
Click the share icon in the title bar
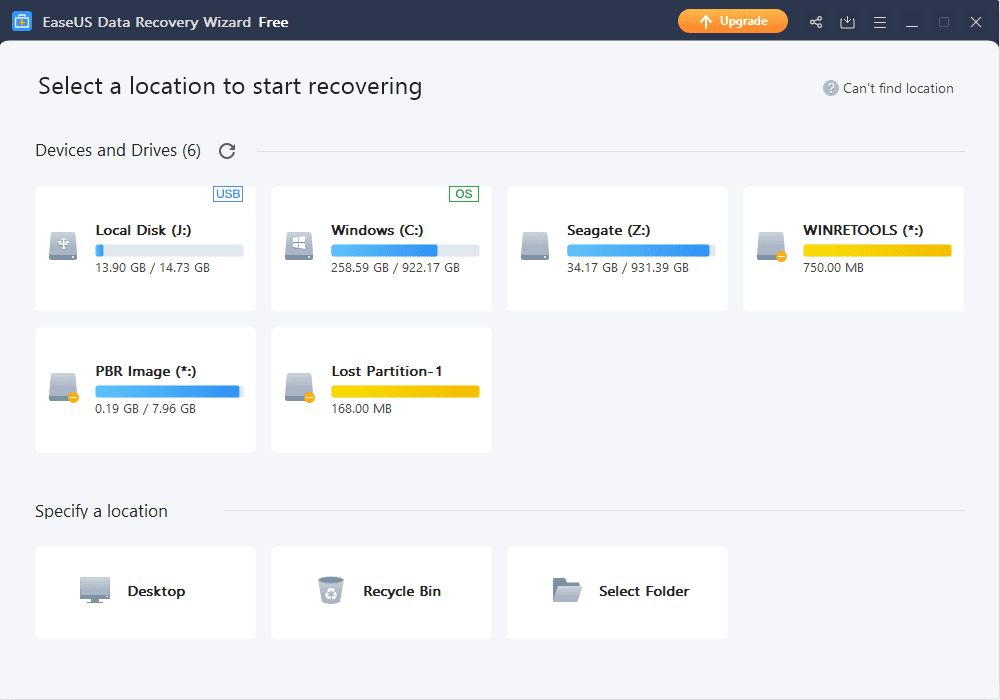click(x=815, y=21)
